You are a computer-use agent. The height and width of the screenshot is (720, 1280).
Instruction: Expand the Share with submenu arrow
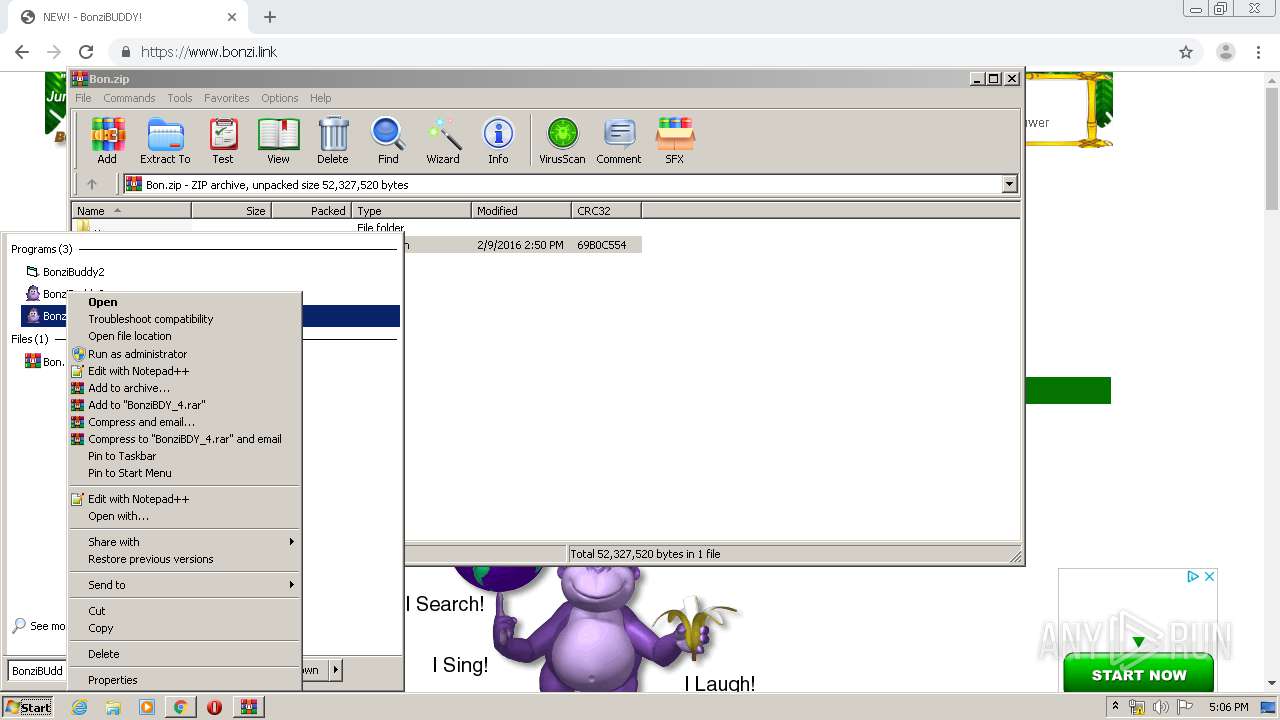click(x=292, y=542)
